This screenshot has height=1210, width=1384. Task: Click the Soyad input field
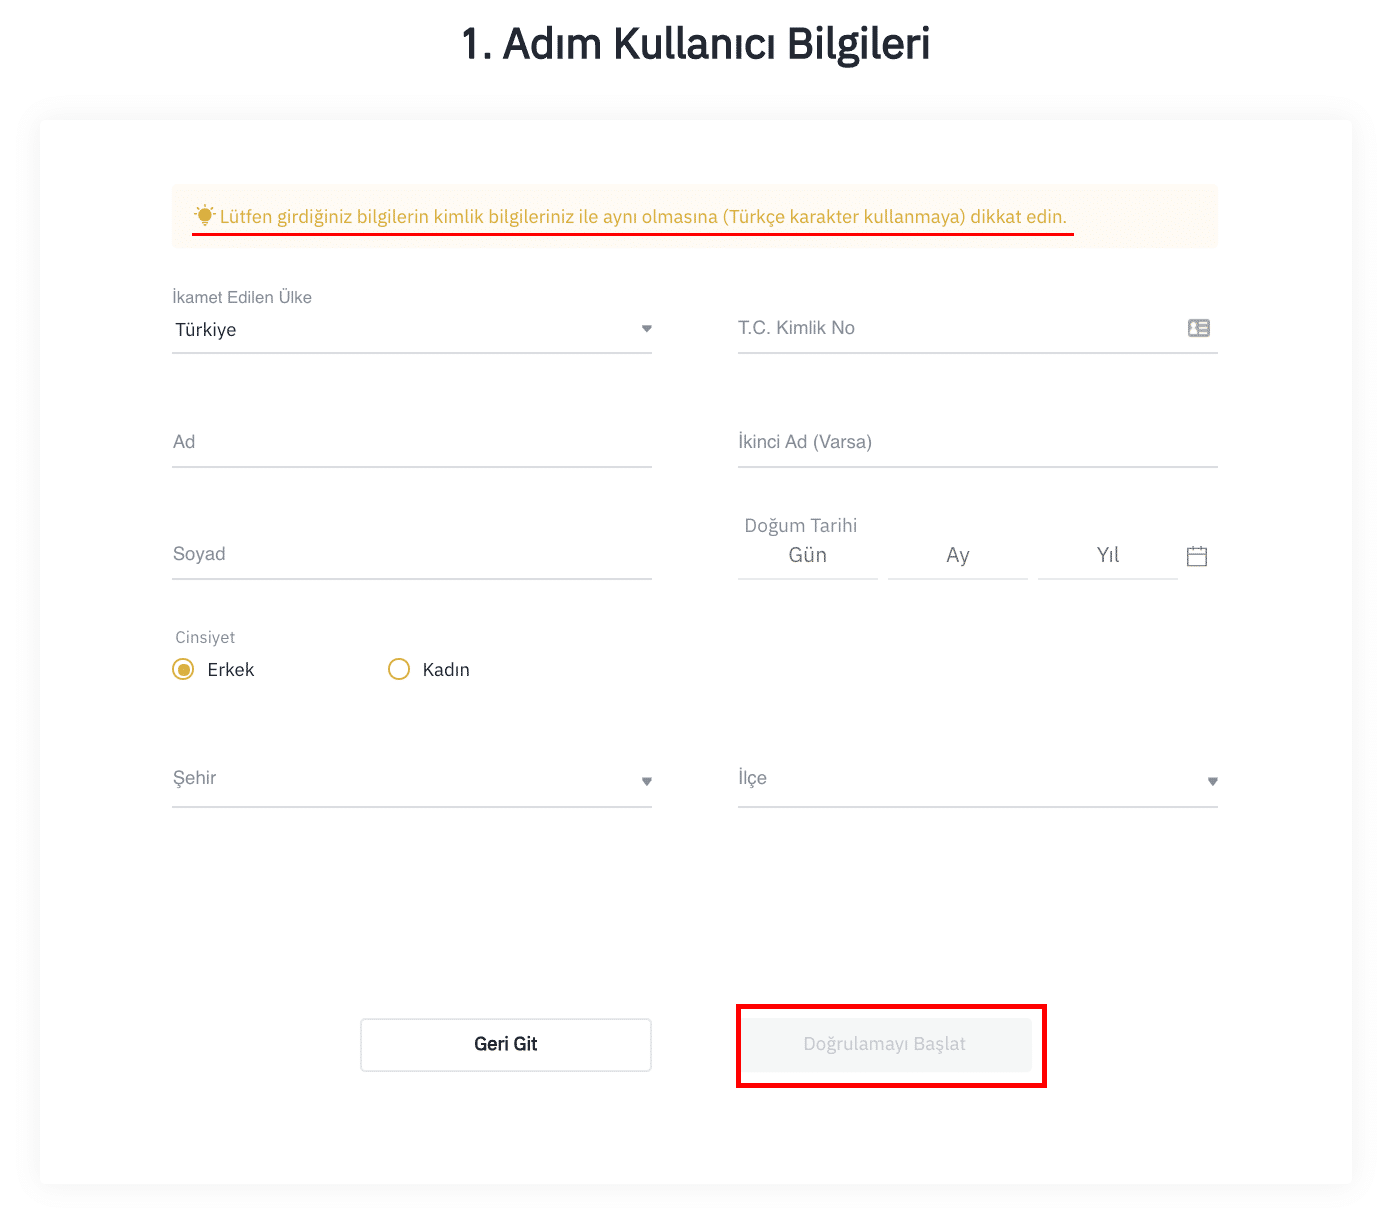410,554
